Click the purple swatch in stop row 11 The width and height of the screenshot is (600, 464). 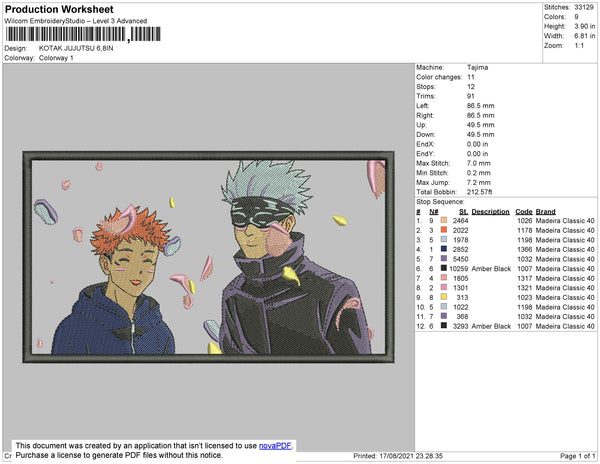pyautogui.click(x=444, y=316)
